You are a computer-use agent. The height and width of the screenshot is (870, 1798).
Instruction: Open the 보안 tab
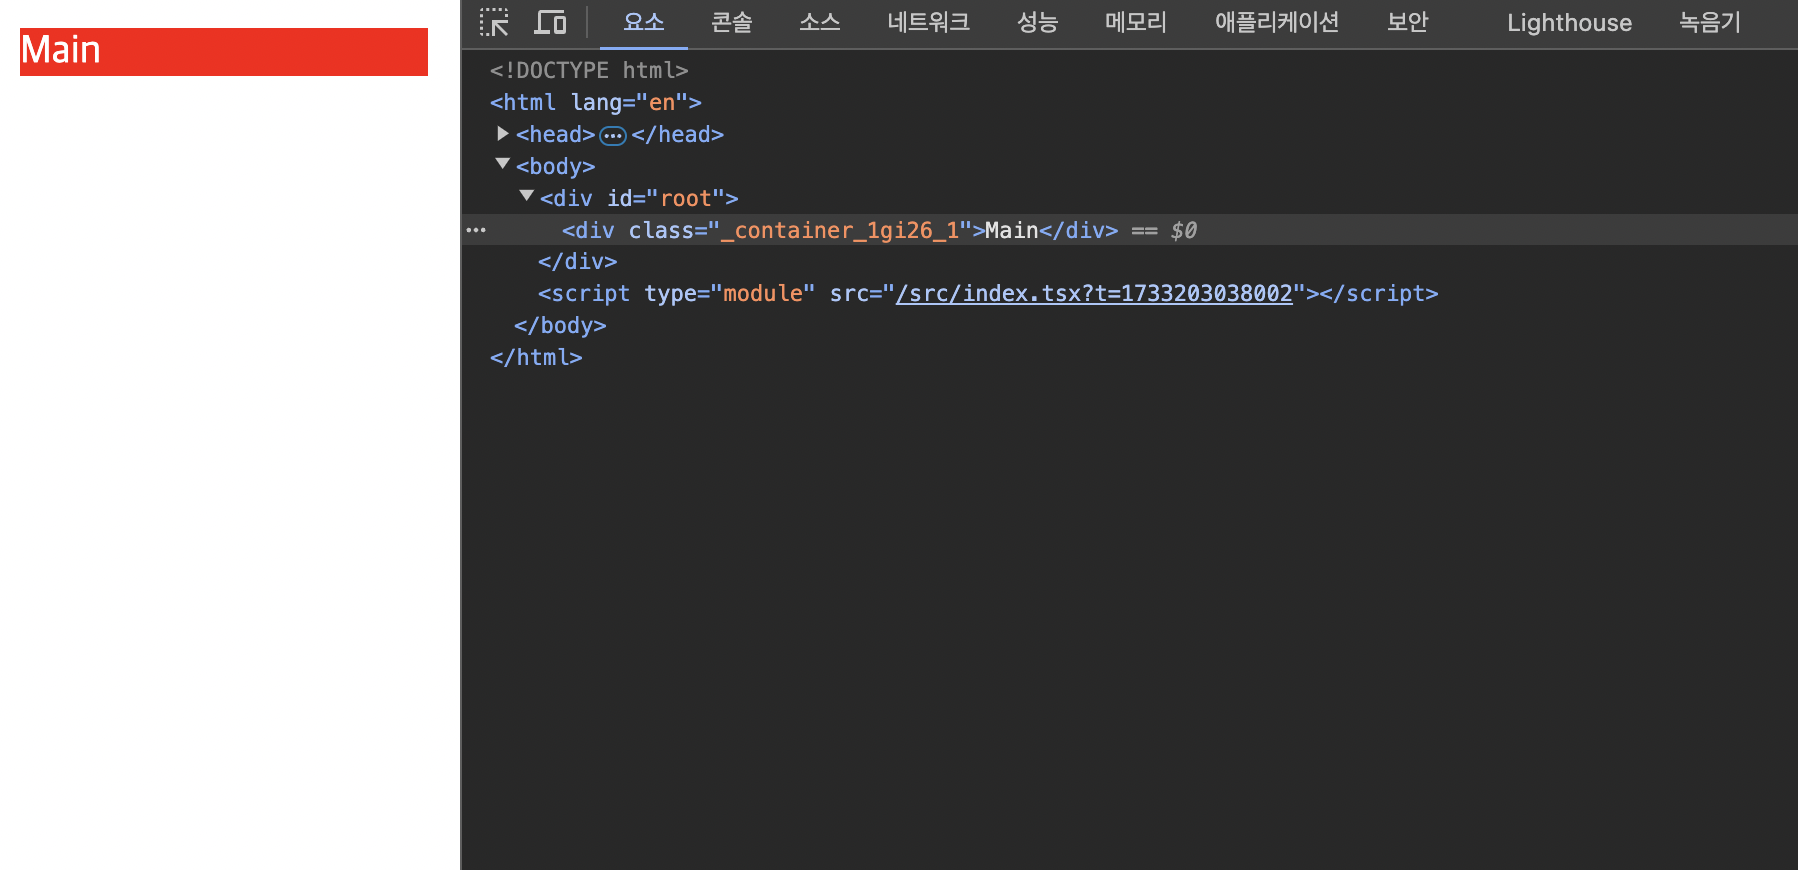(1408, 23)
